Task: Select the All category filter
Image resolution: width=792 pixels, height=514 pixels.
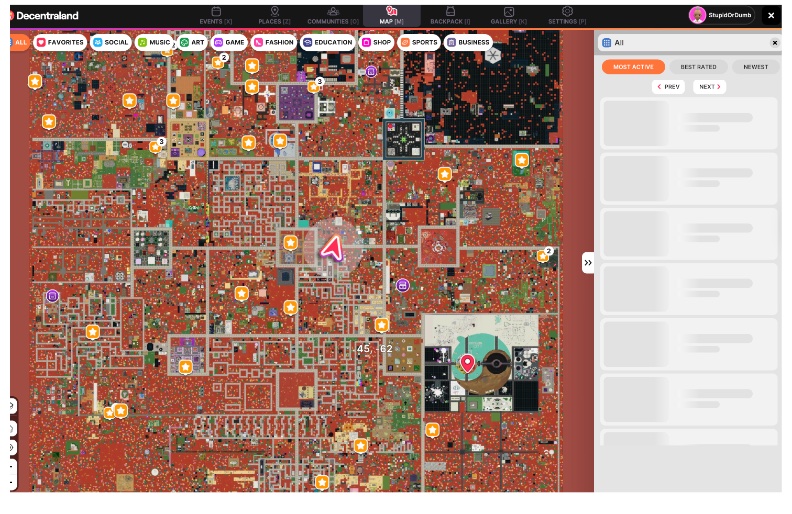Action: coord(19,42)
